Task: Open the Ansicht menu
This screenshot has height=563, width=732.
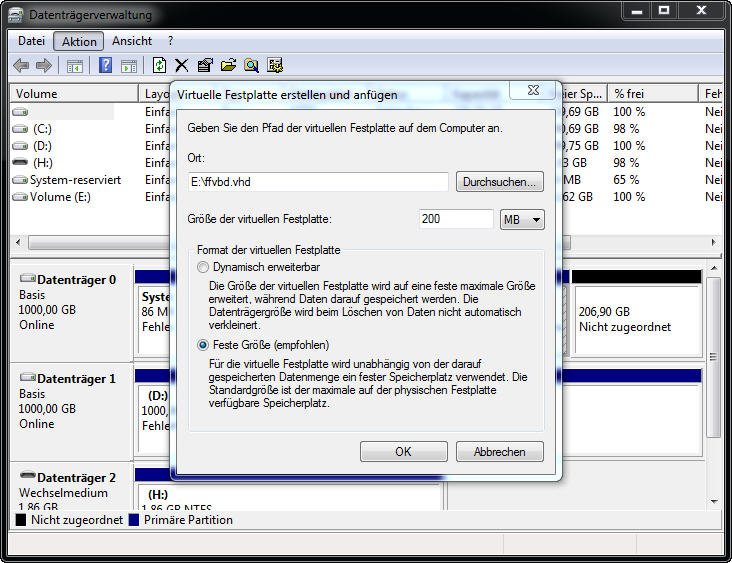Action: (x=132, y=41)
